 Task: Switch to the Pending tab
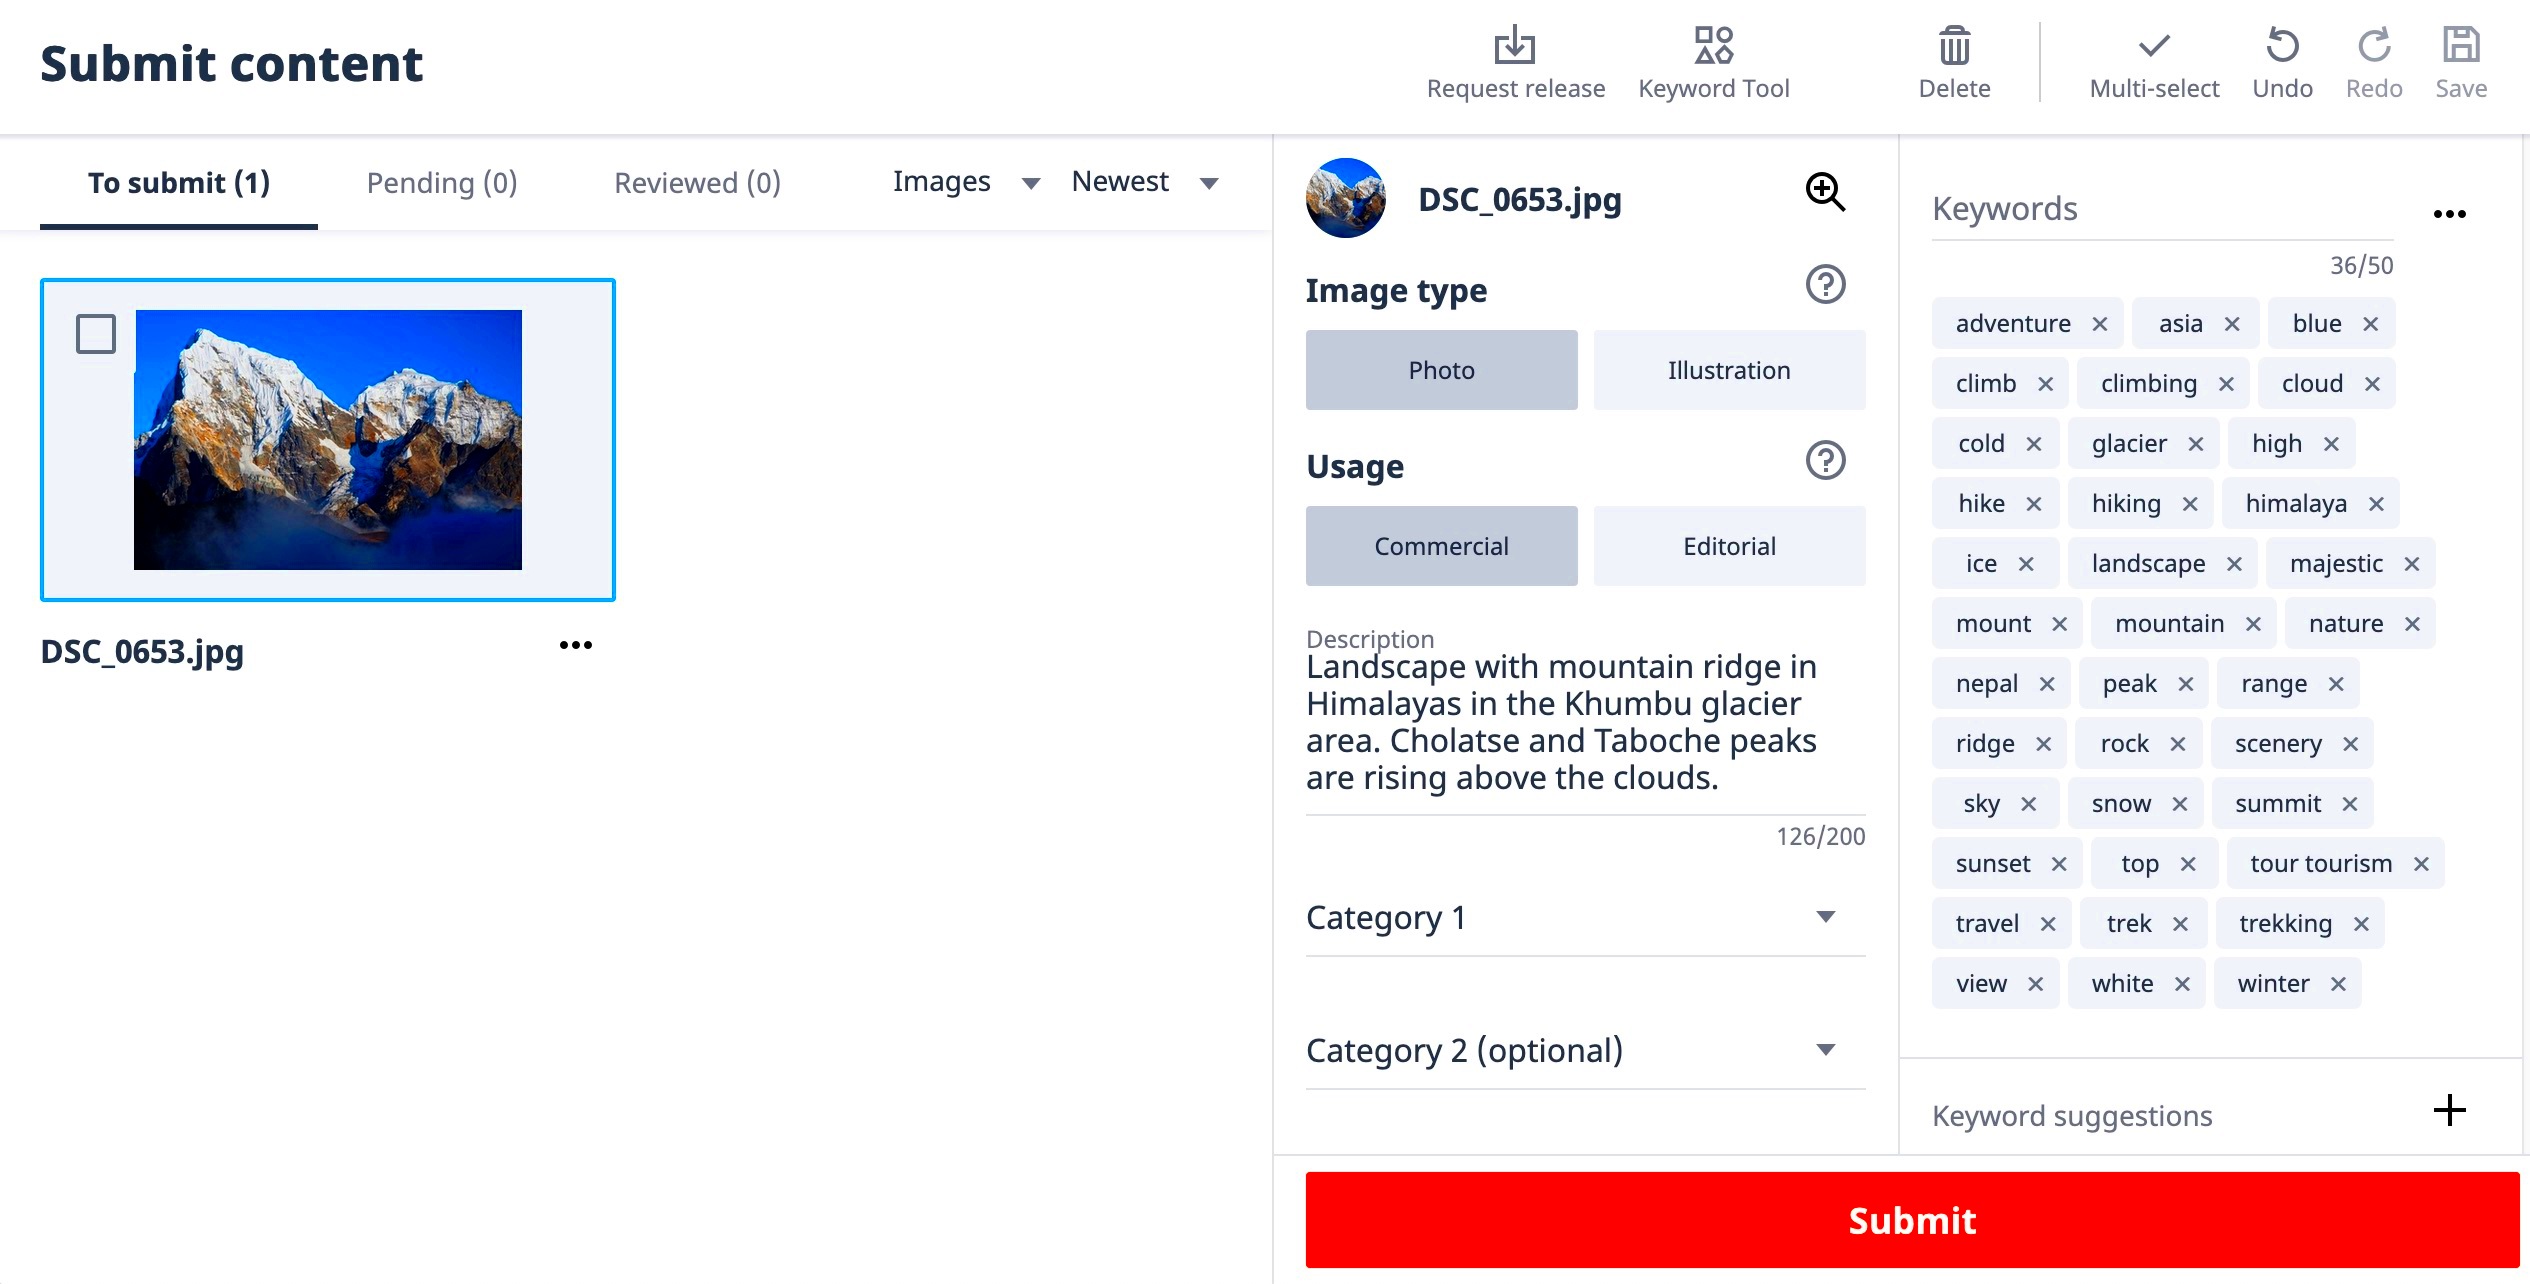click(441, 182)
